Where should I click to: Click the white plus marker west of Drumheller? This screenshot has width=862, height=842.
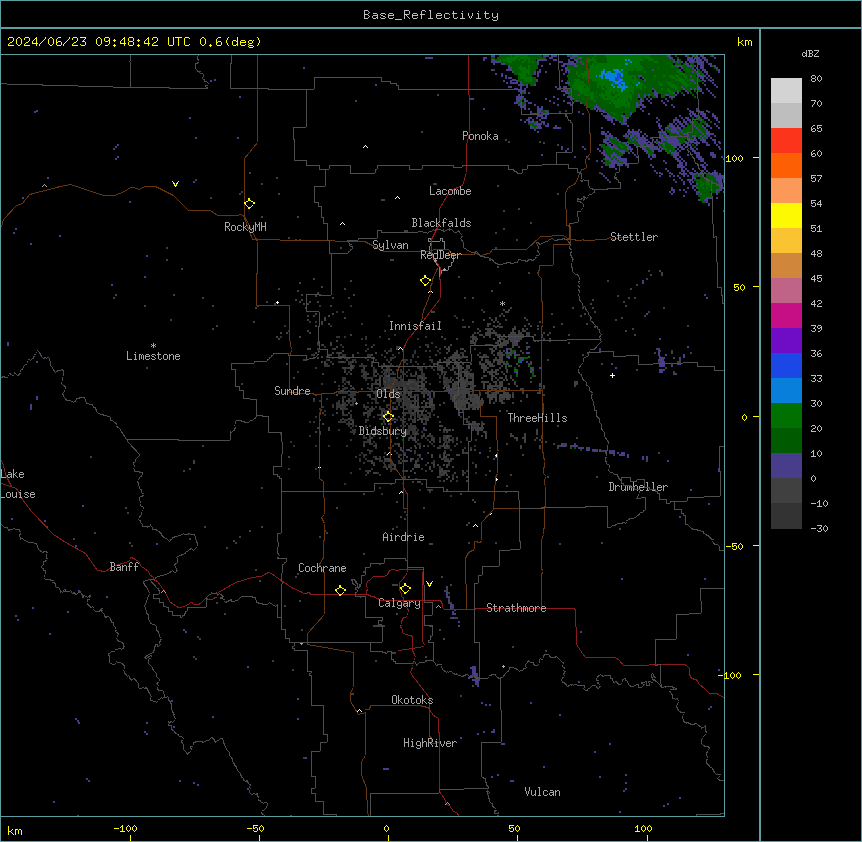click(x=612, y=375)
